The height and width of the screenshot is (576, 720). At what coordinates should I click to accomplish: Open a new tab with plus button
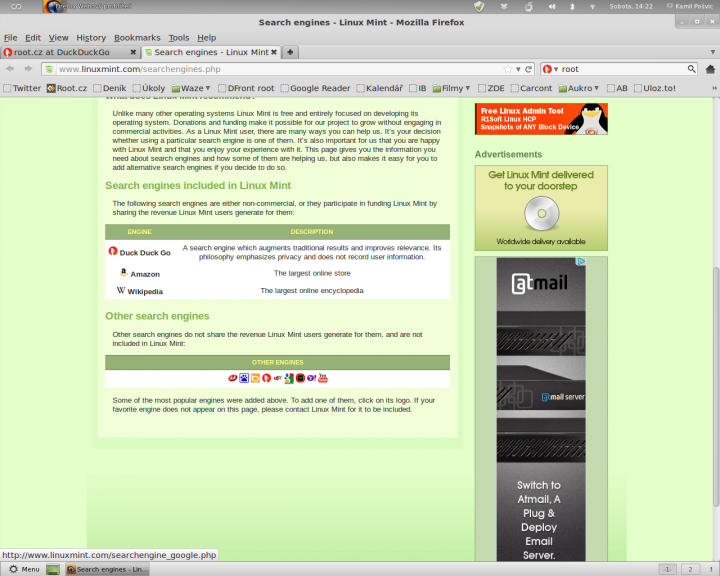click(290, 52)
